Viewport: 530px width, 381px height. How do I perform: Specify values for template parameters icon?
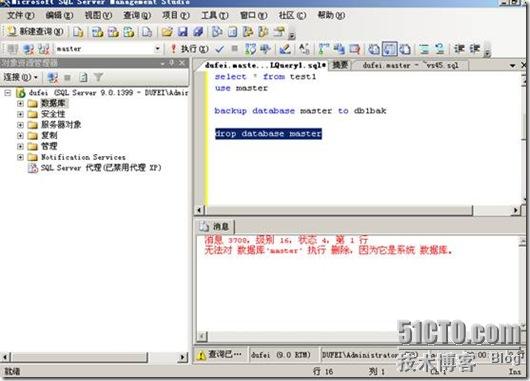304,49
